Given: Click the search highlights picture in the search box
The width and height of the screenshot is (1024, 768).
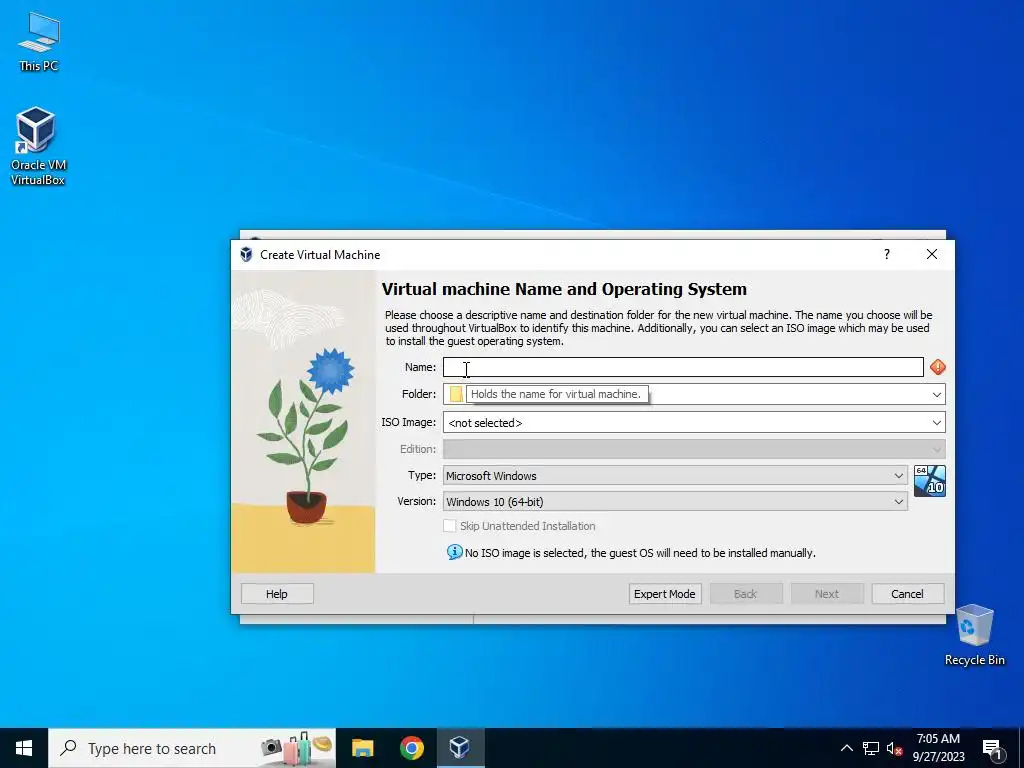Looking at the screenshot, I should coord(296,747).
